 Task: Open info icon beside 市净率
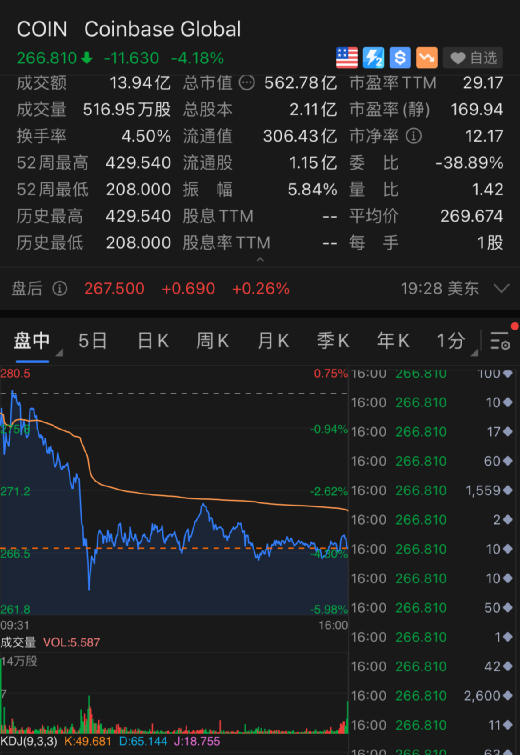[414, 136]
